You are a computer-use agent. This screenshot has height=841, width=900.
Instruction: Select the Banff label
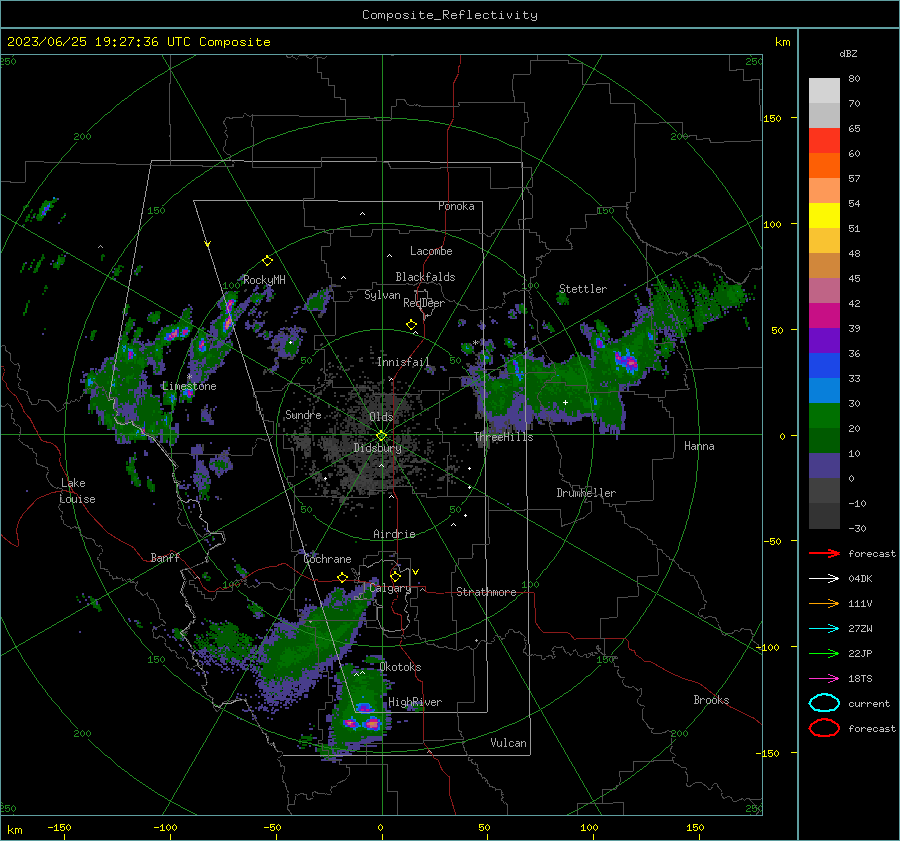(165, 558)
